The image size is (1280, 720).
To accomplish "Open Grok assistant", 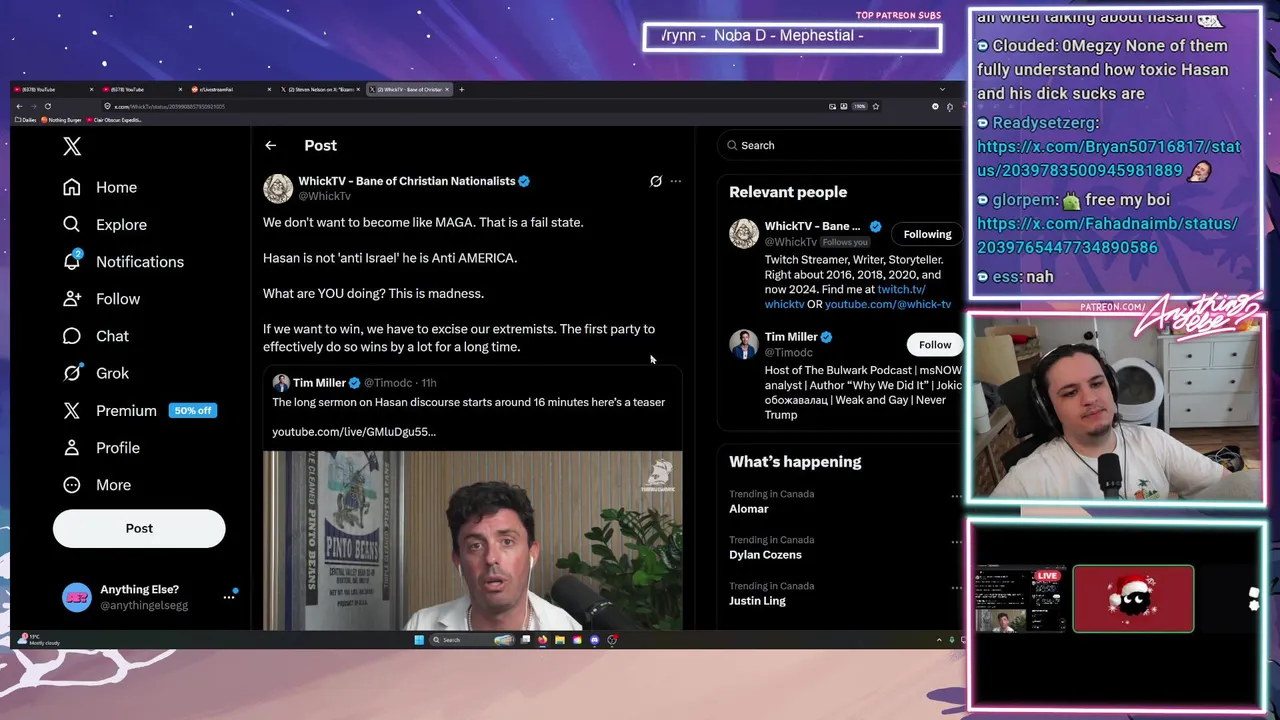I will point(96,373).
